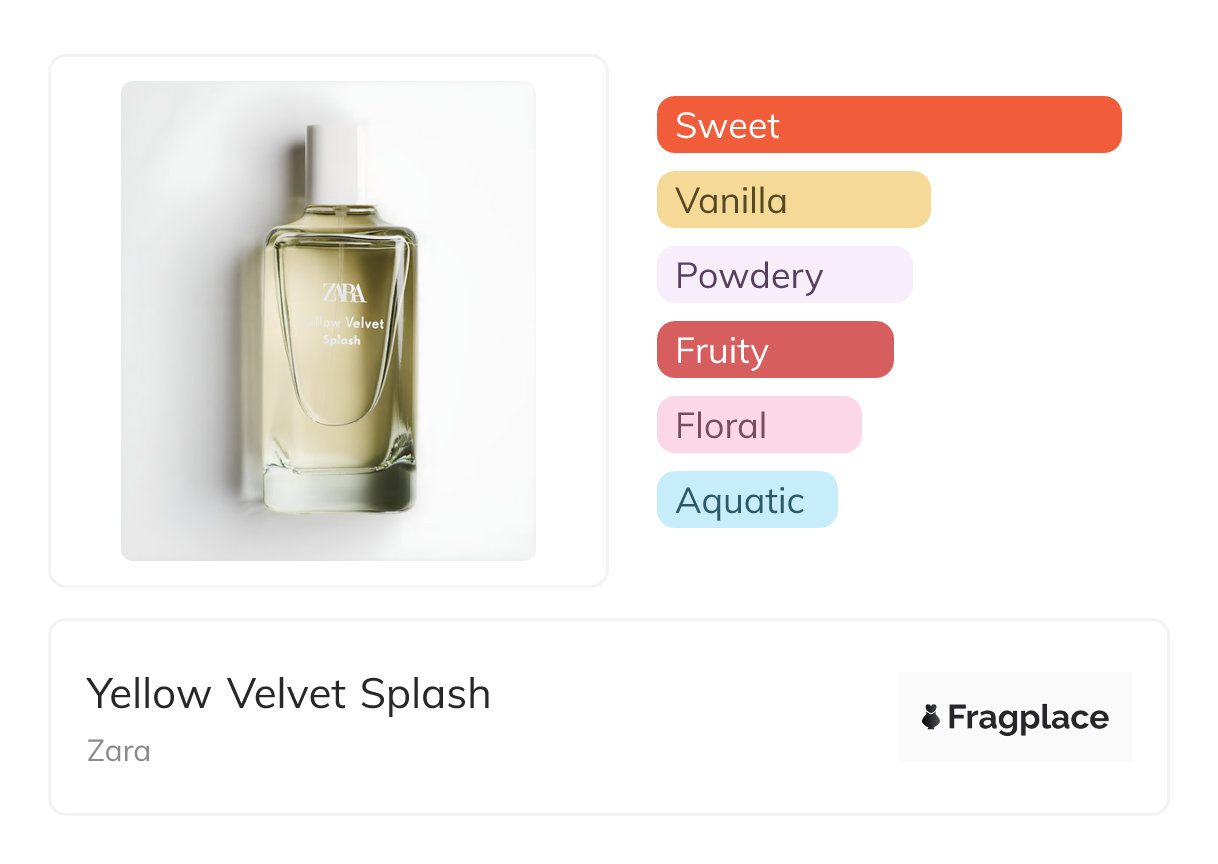Click the word Fruity in red bar
The image size is (1218, 864).
point(722,352)
